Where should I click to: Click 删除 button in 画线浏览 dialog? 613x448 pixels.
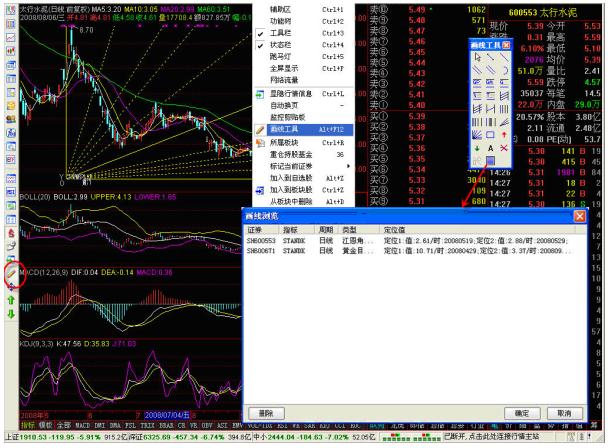click(x=266, y=413)
